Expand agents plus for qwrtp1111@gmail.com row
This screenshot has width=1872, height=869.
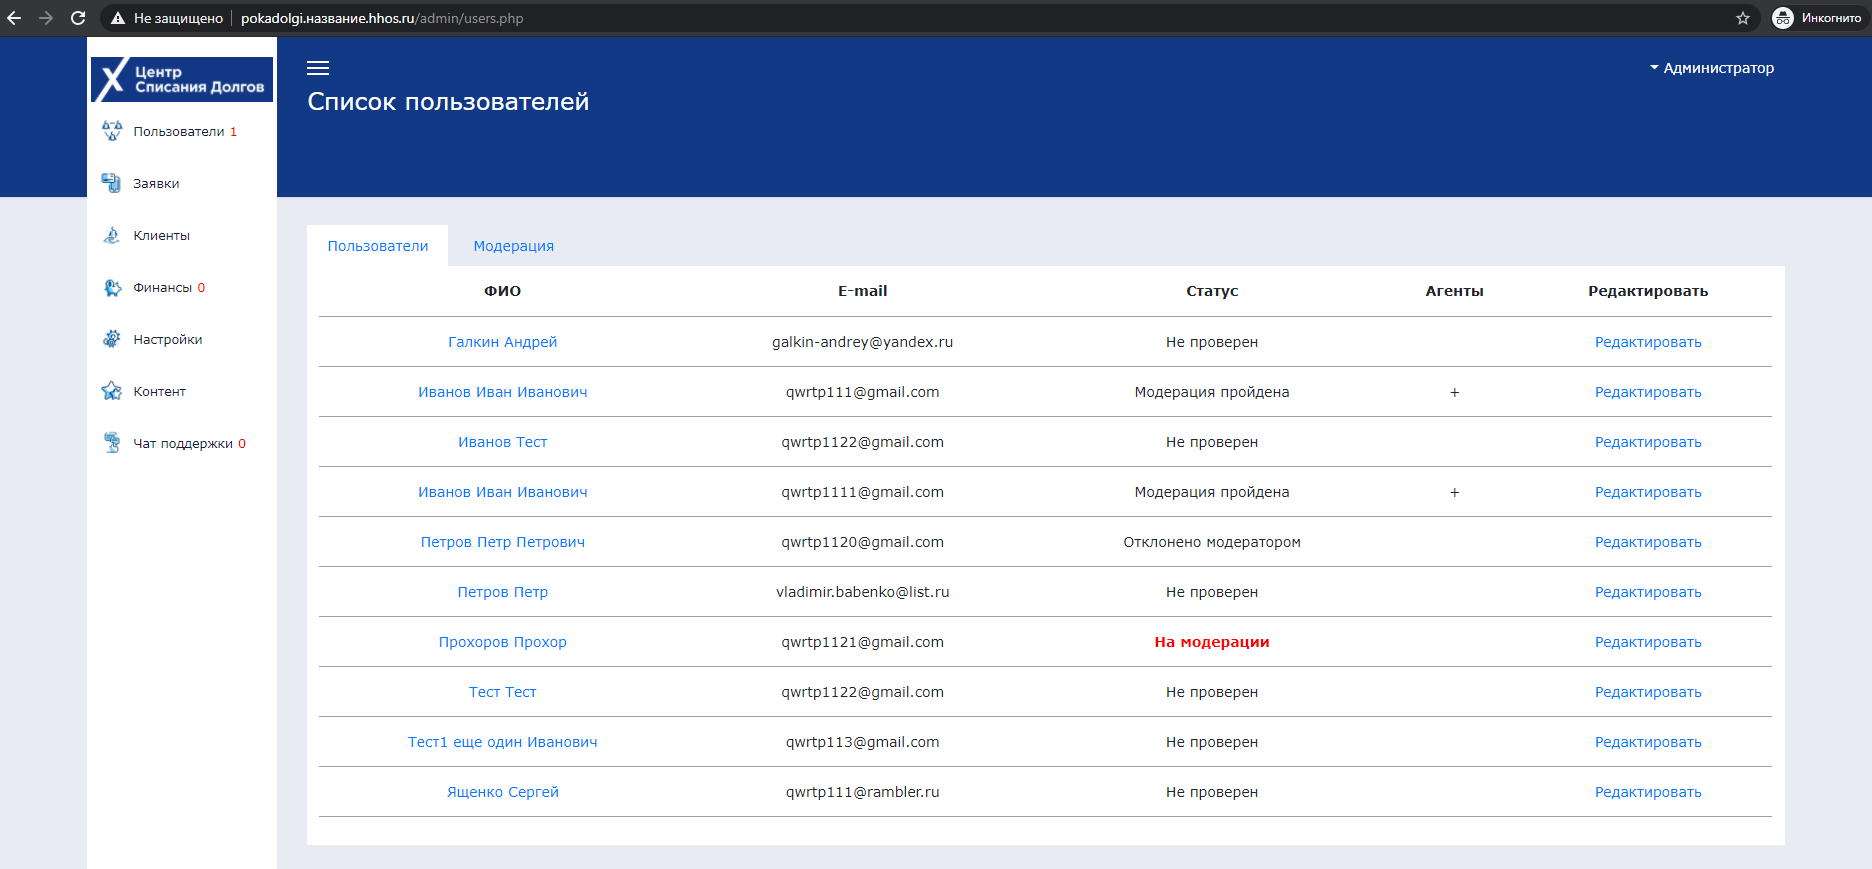(x=1455, y=492)
